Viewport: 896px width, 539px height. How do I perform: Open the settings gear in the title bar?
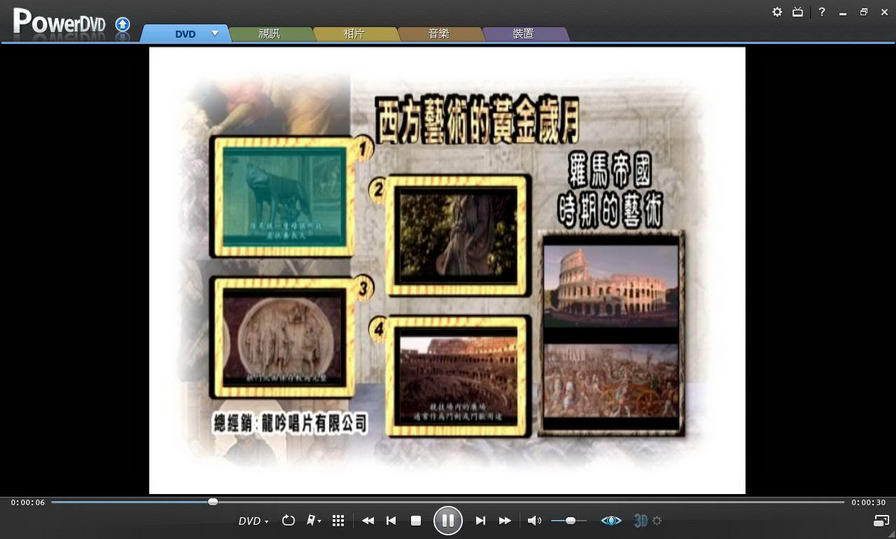point(777,12)
